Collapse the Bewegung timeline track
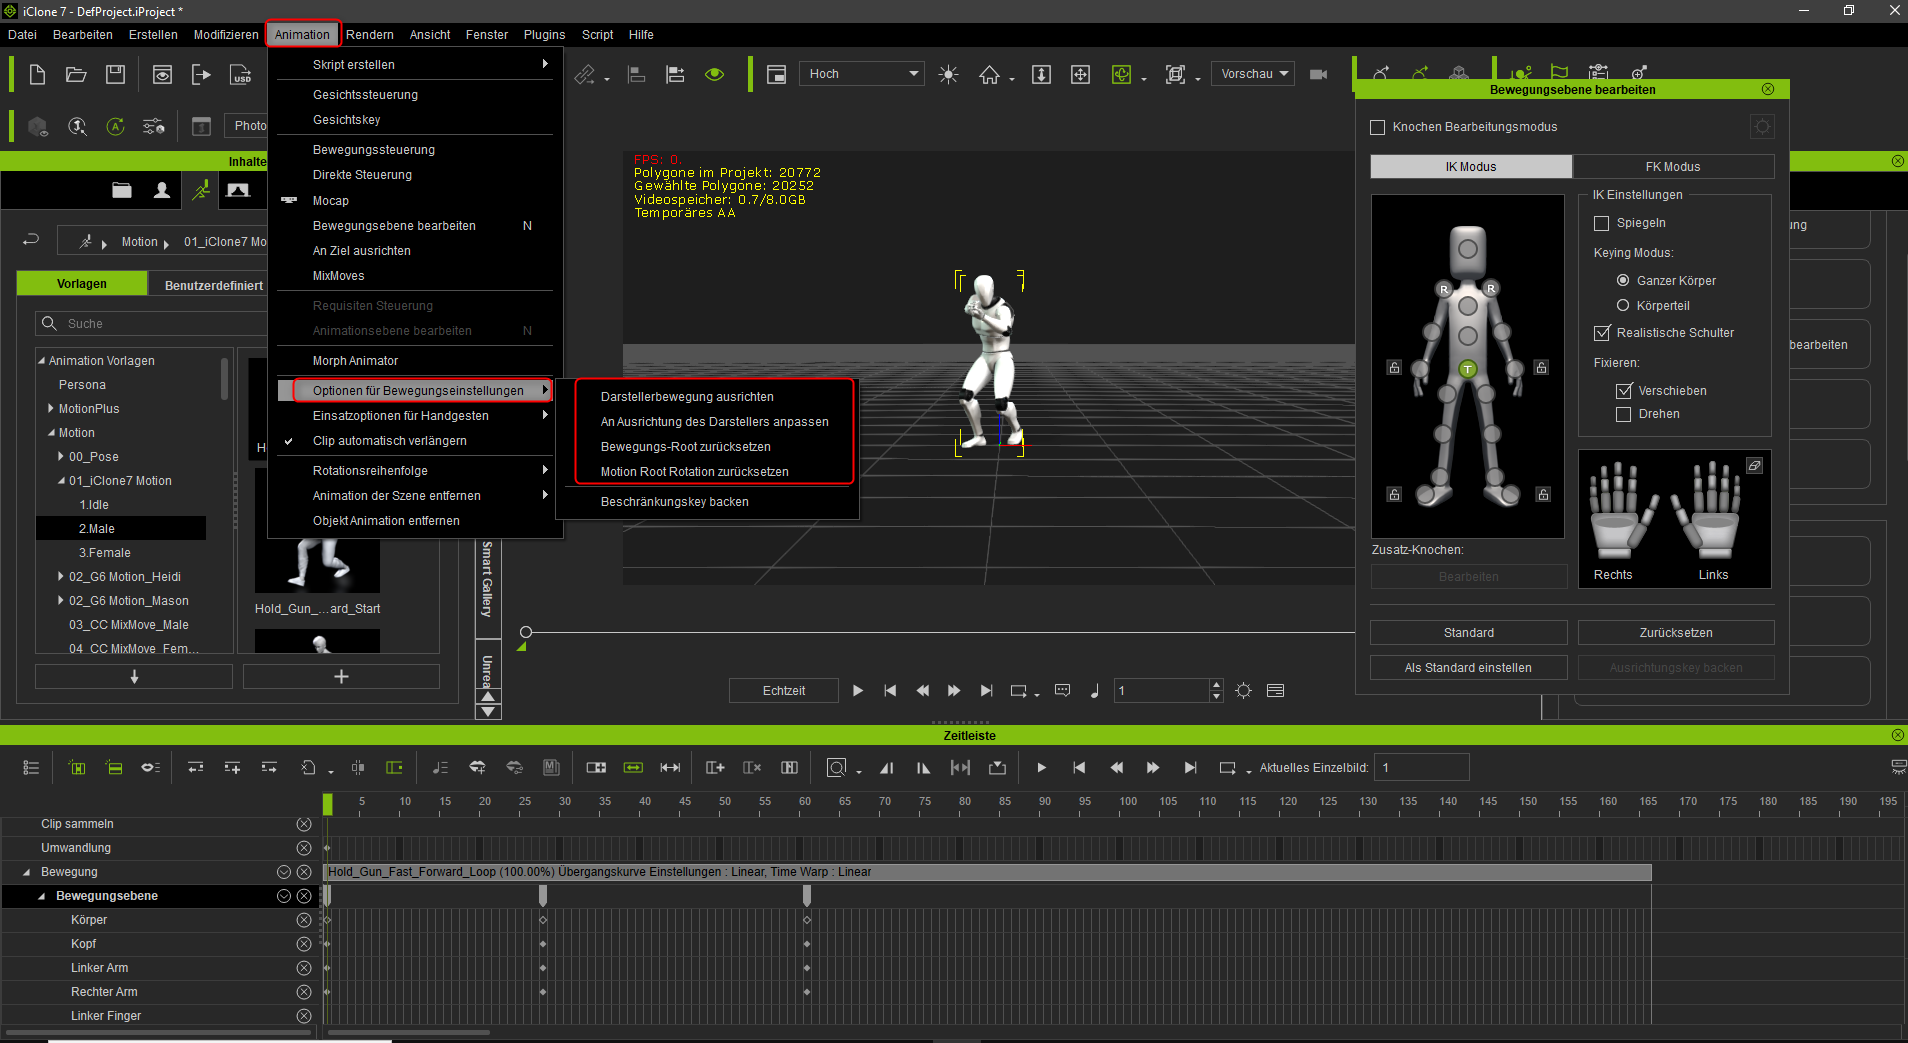Screen dimensions: 1908x1043 [x=27, y=872]
